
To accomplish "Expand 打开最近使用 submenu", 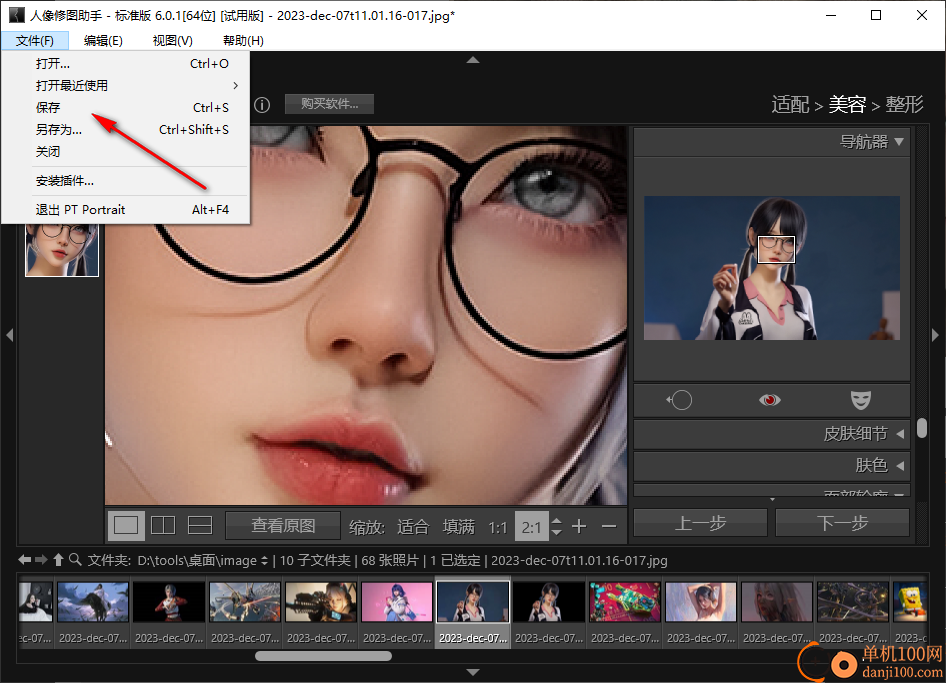I will coord(125,86).
